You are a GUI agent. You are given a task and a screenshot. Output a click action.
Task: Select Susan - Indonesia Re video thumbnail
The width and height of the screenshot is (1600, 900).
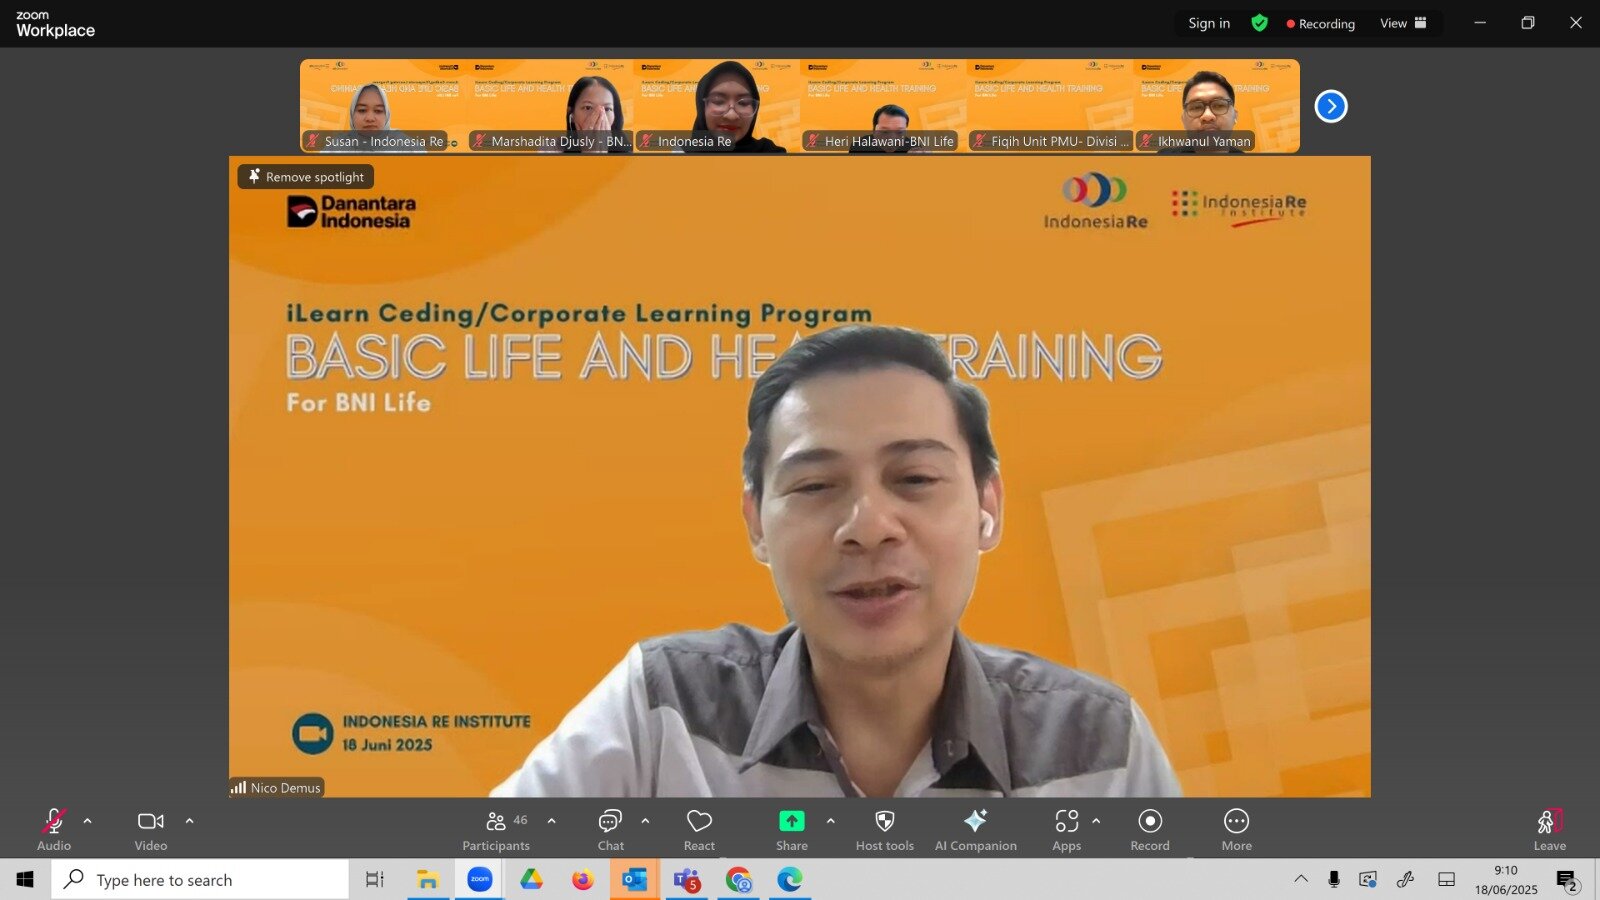(x=383, y=106)
